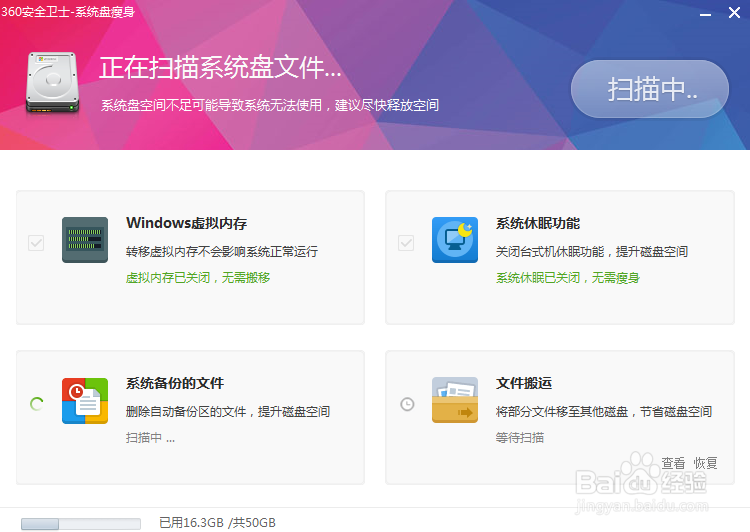
Task: Click the Windows虚拟内存 title
Action: point(187,223)
